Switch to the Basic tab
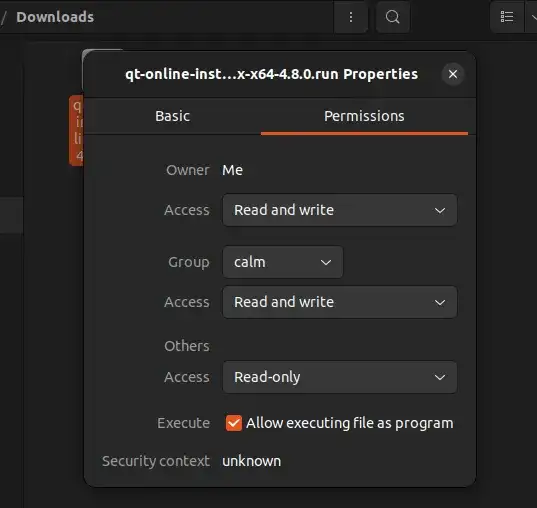 (173, 116)
